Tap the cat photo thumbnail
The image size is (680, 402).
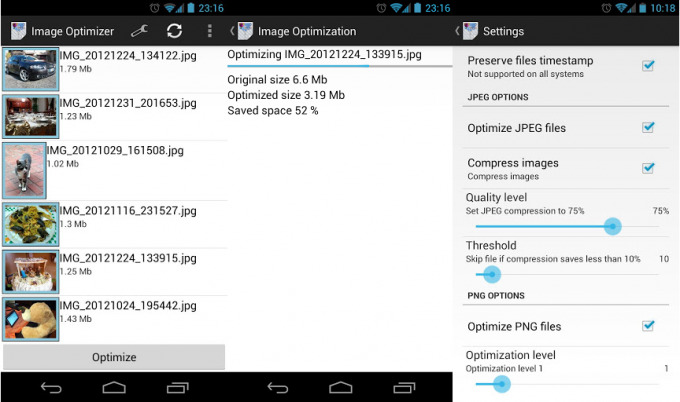coord(24,168)
